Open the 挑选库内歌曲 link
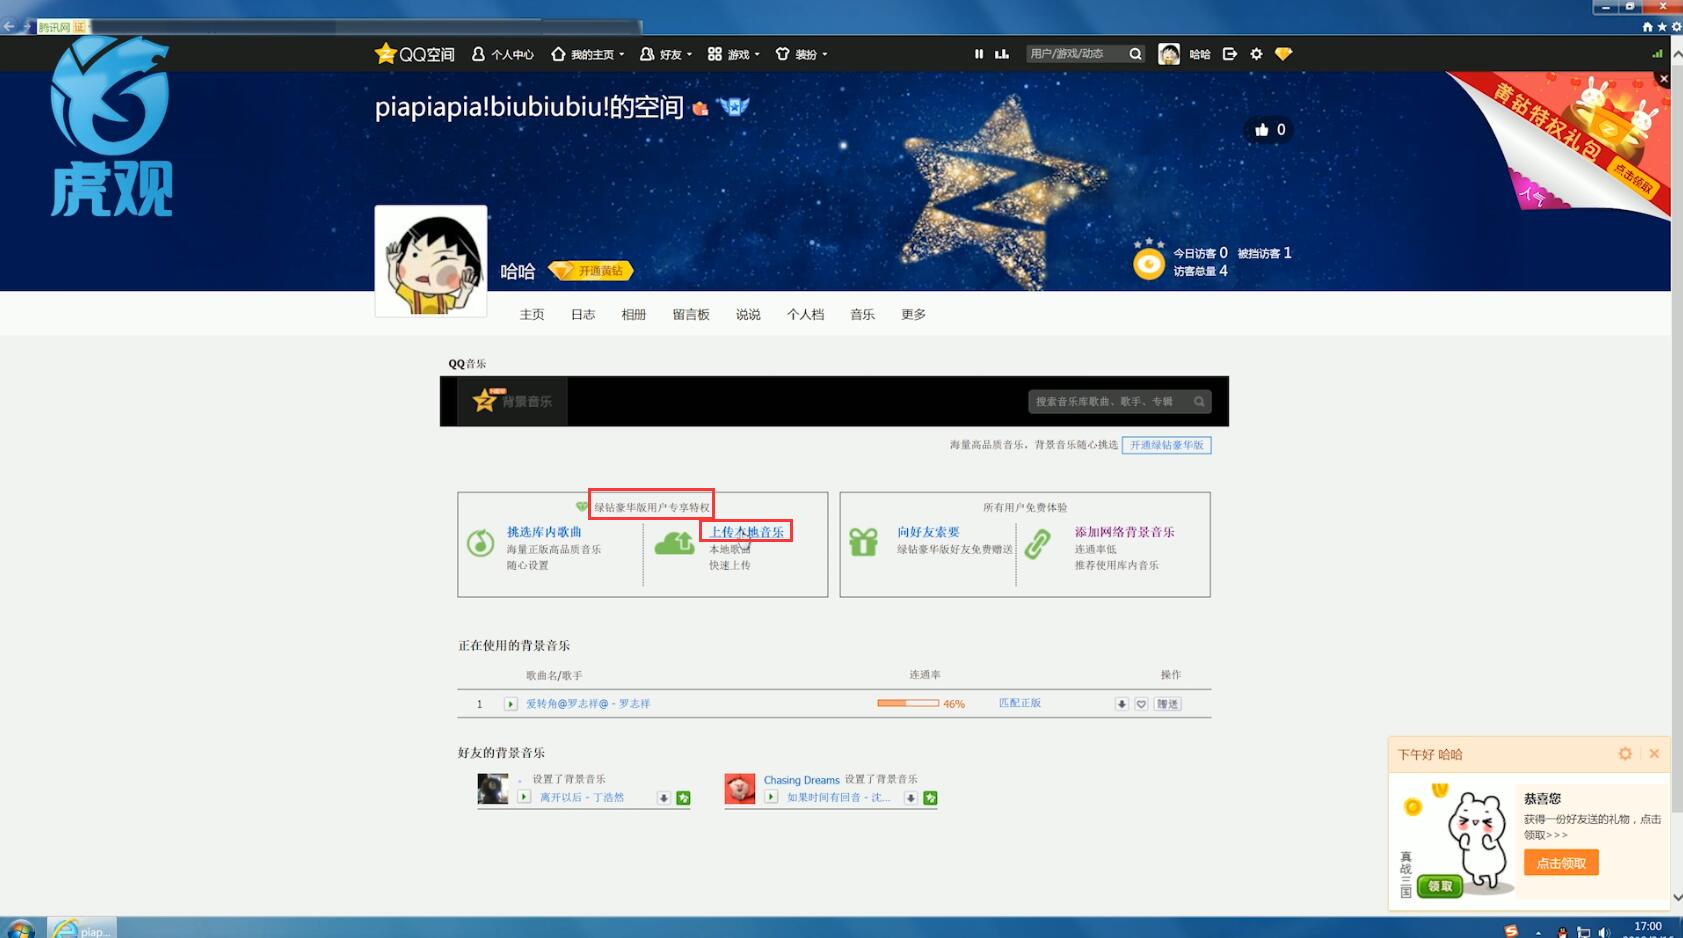 544,532
